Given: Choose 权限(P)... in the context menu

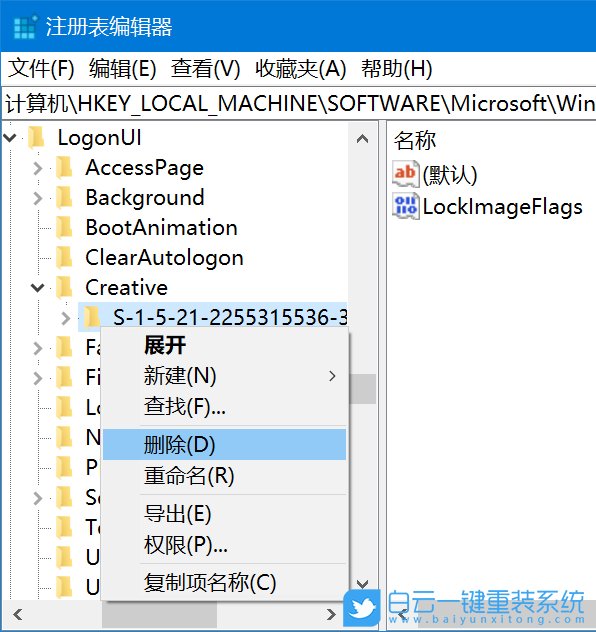Looking at the screenshot, I should tap(224, 545).
